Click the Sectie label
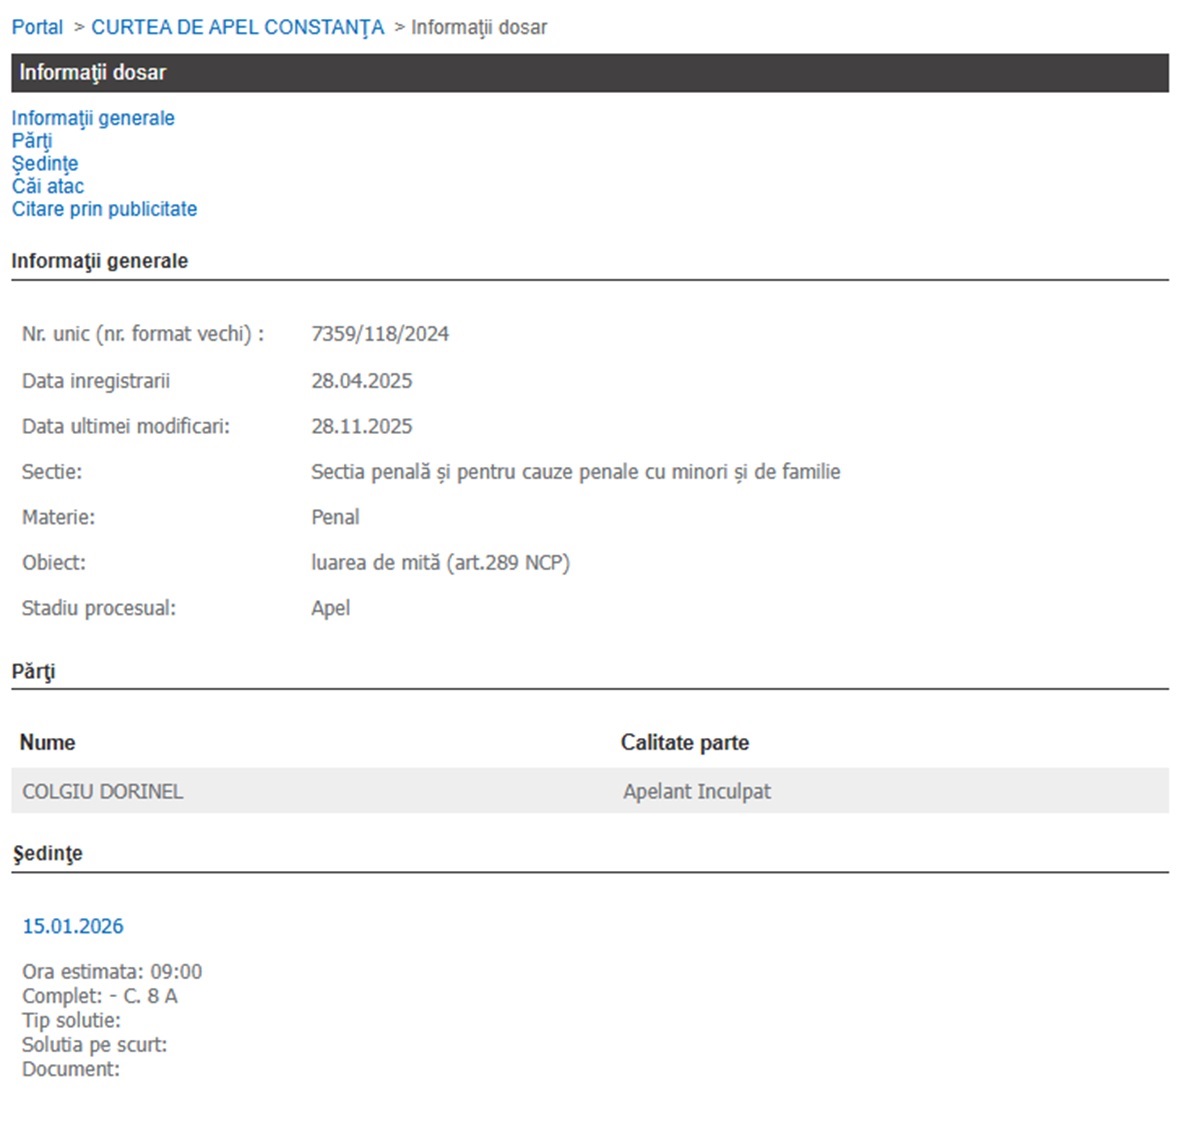 click(52, 472)
